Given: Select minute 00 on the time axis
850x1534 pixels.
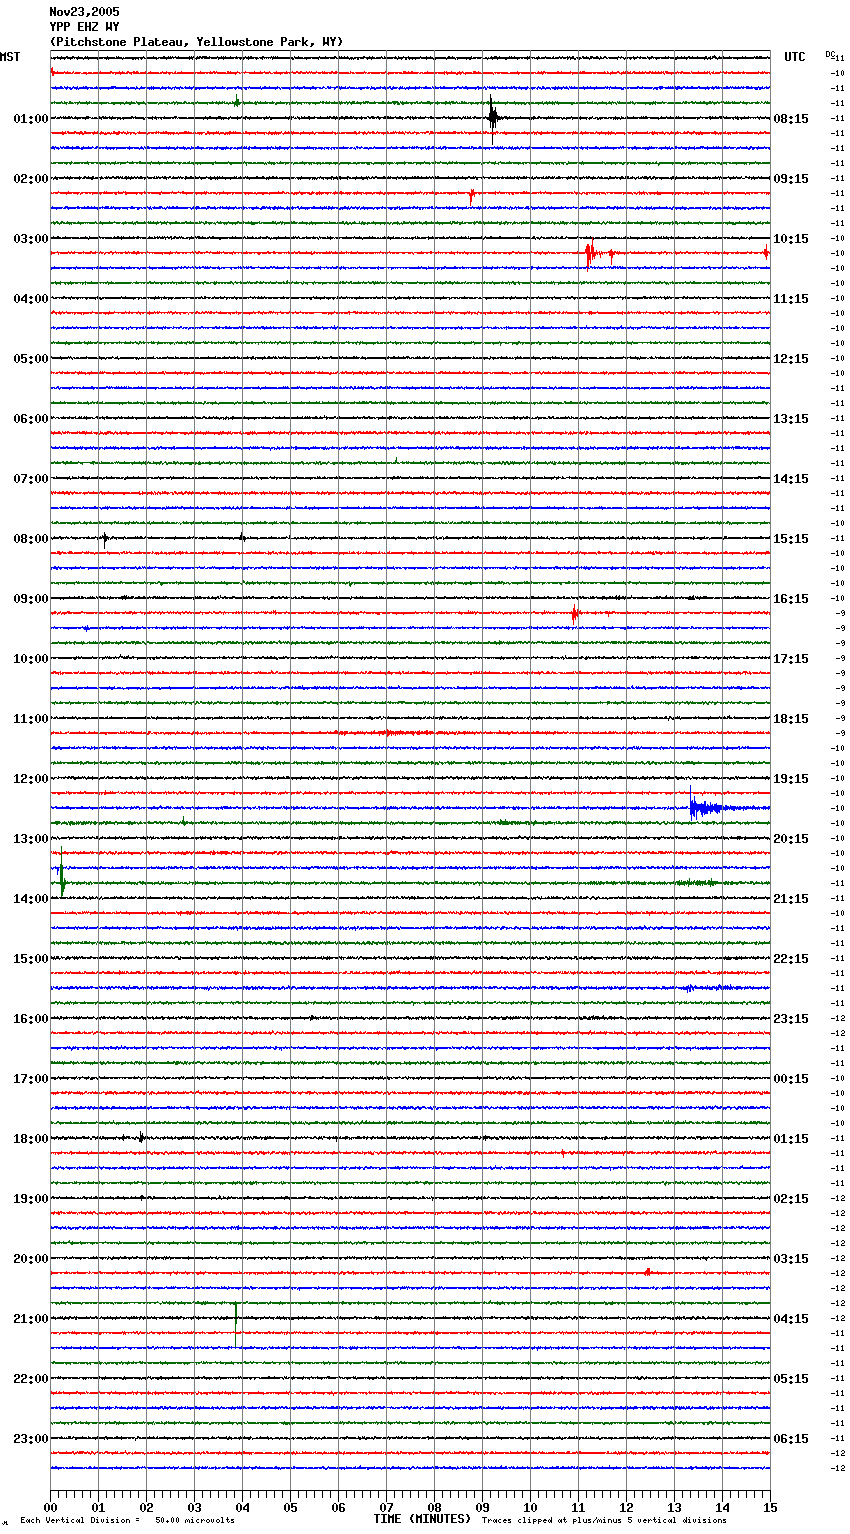Looking at the screenshot, I should [x=50, y=1507].
